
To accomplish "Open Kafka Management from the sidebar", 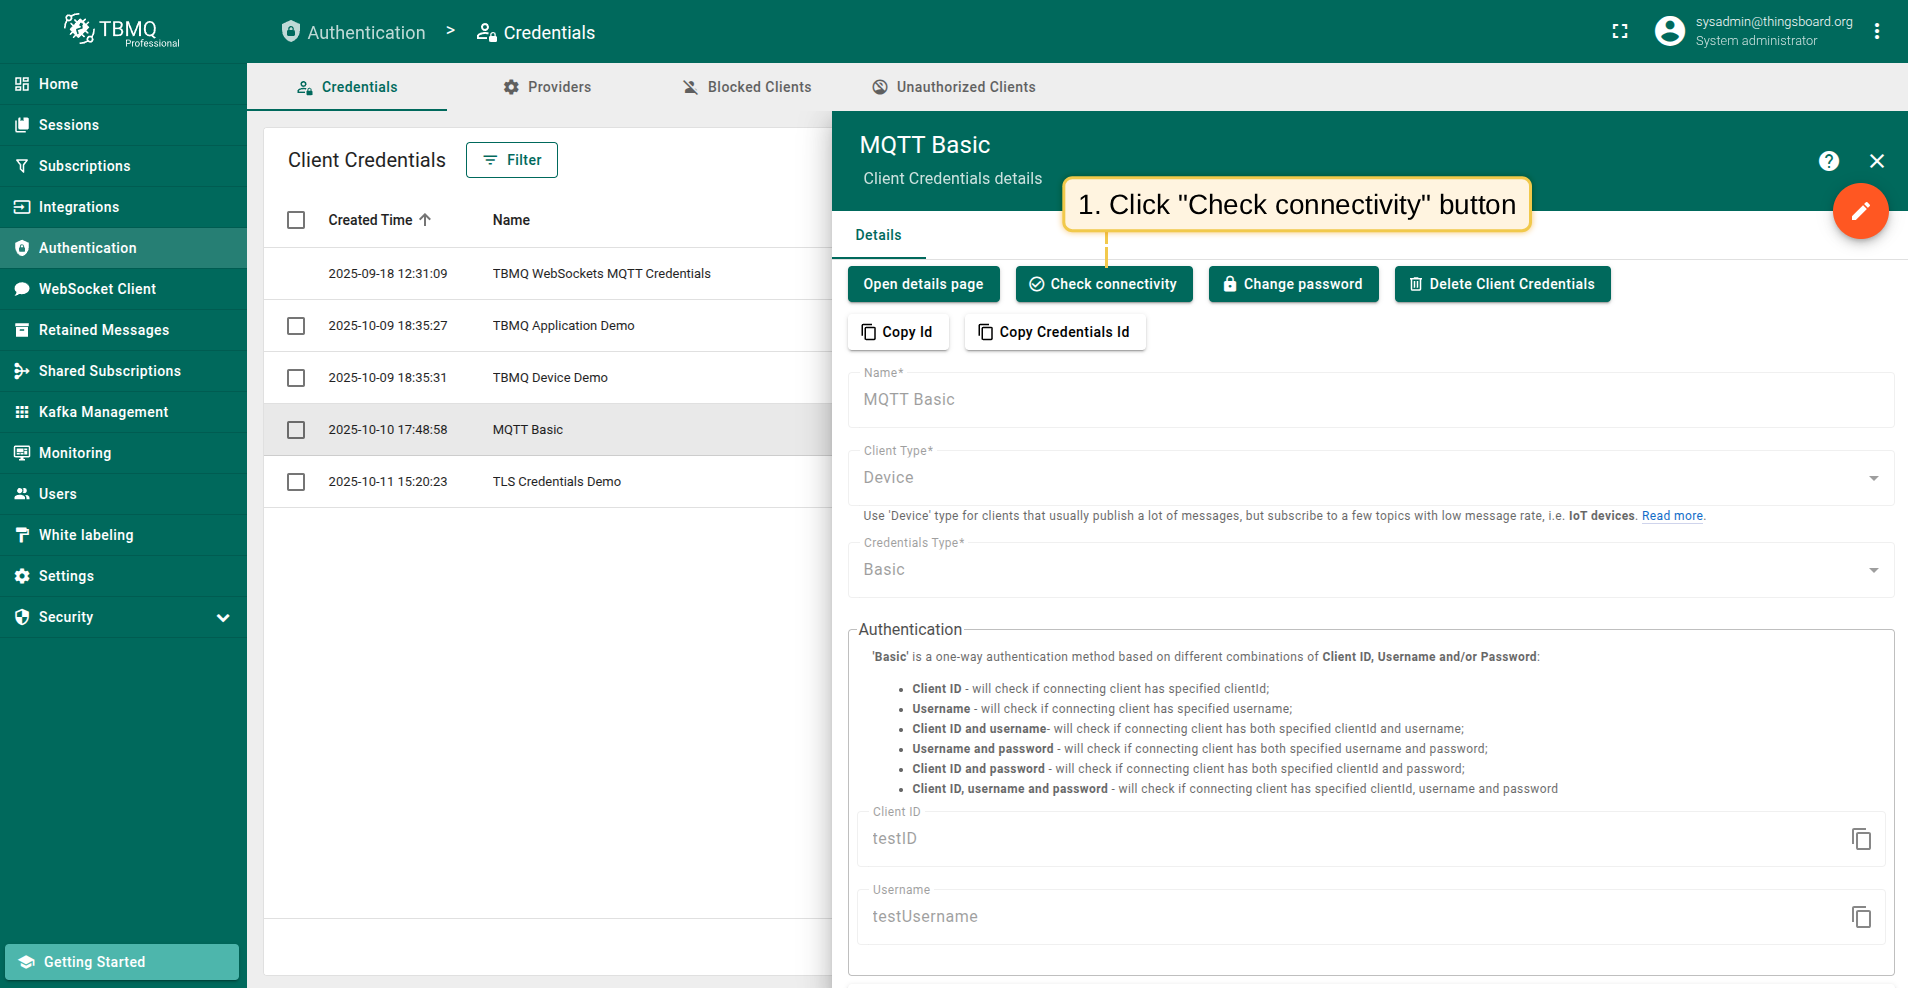I will [x=103, y=412].
